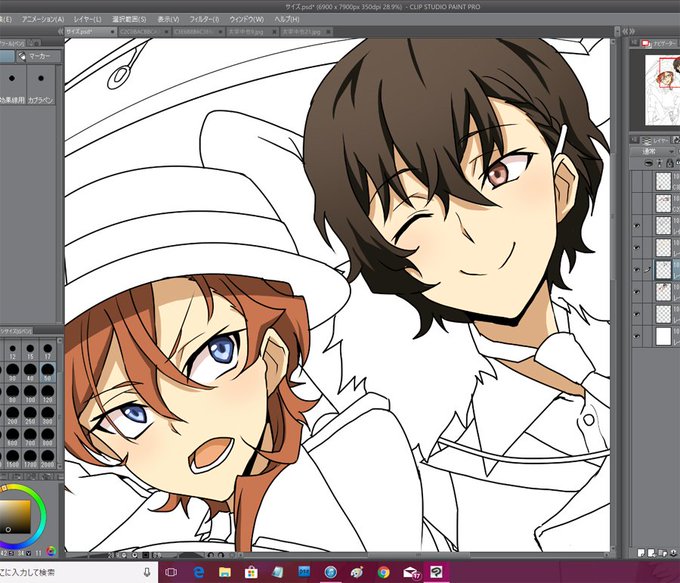The width and height of the screenshot is (680, 583).
Task: Toggle the lock layer icon
Action: [x=670, y=163]
